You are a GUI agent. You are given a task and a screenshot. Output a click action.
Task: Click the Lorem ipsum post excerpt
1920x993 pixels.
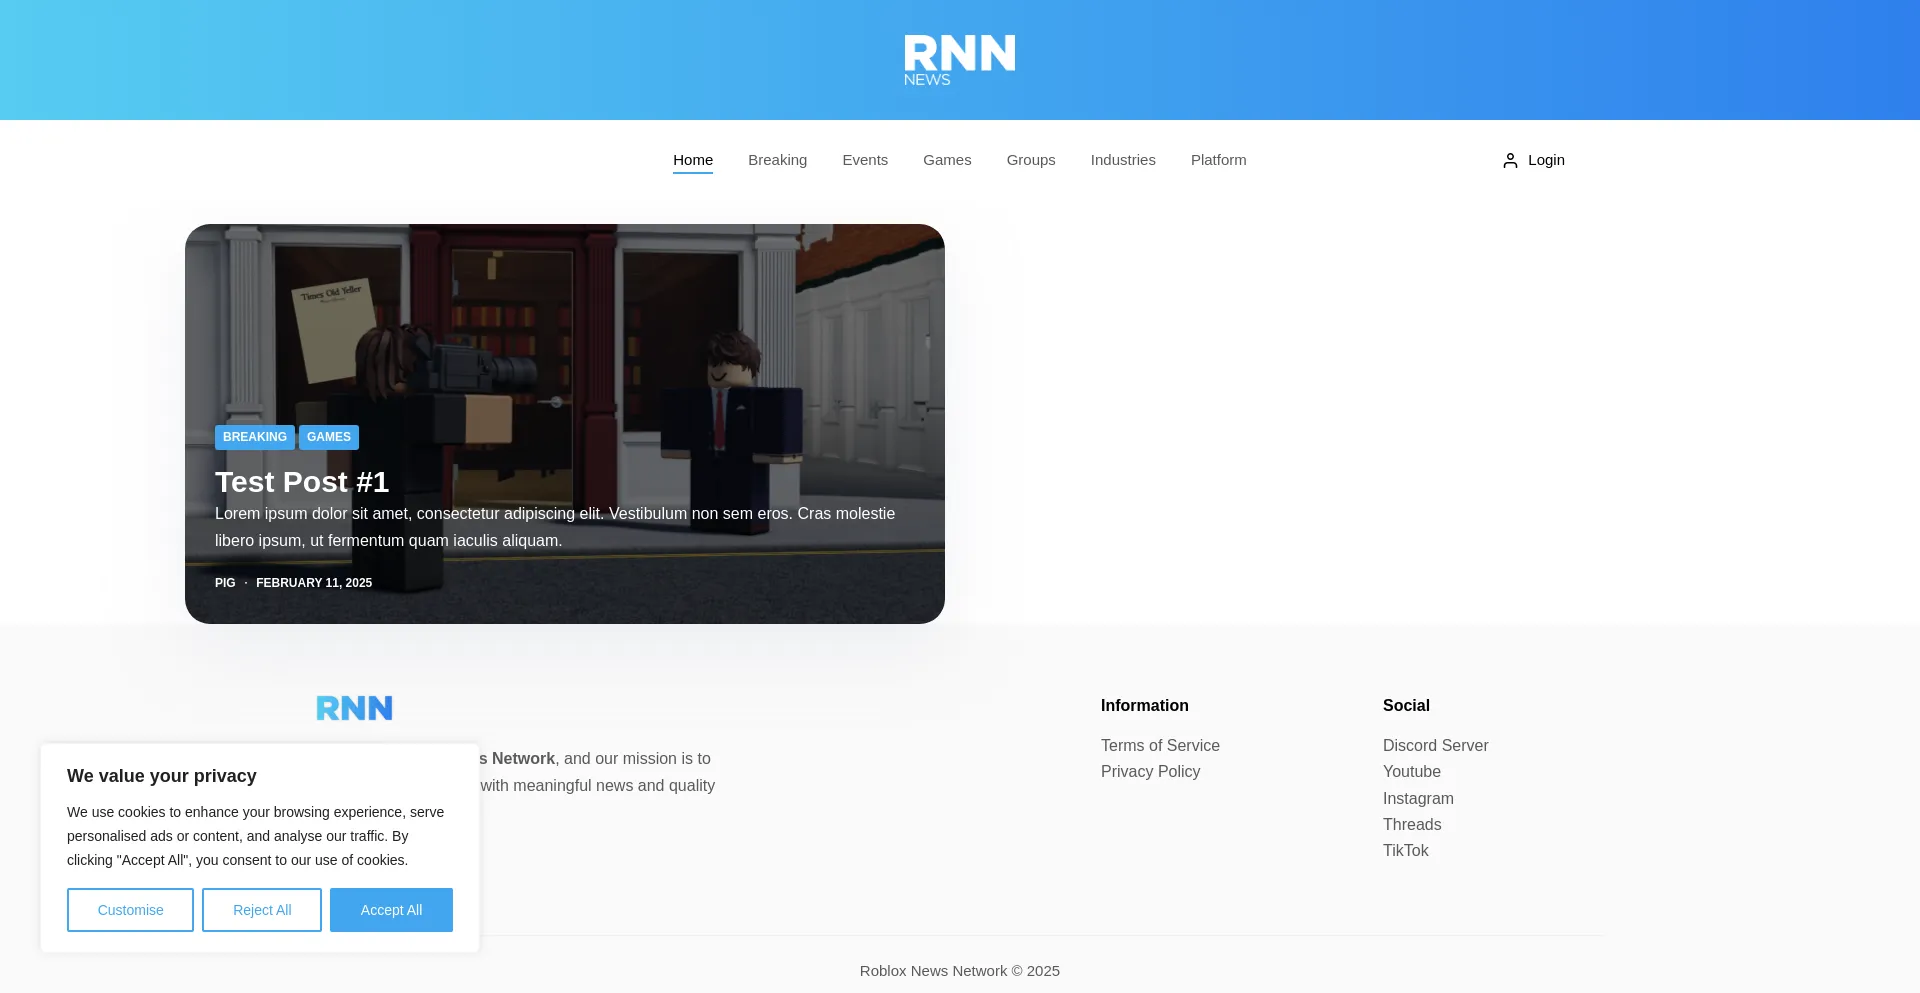(x=555, y=527)
